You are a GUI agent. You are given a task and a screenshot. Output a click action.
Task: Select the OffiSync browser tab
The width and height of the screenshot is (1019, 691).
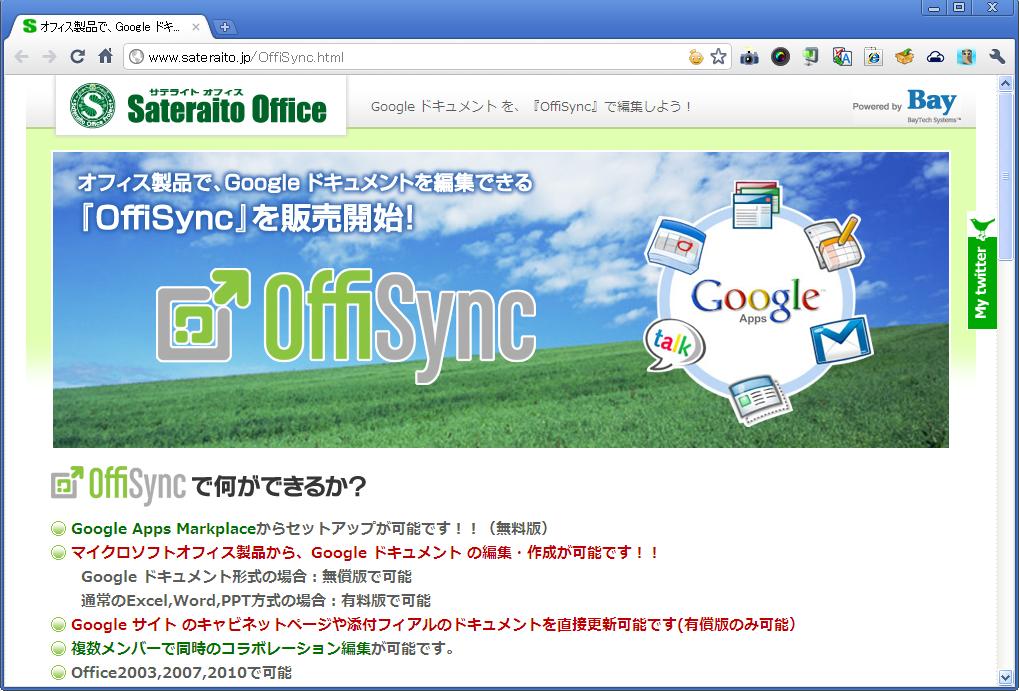click(110, 27)
